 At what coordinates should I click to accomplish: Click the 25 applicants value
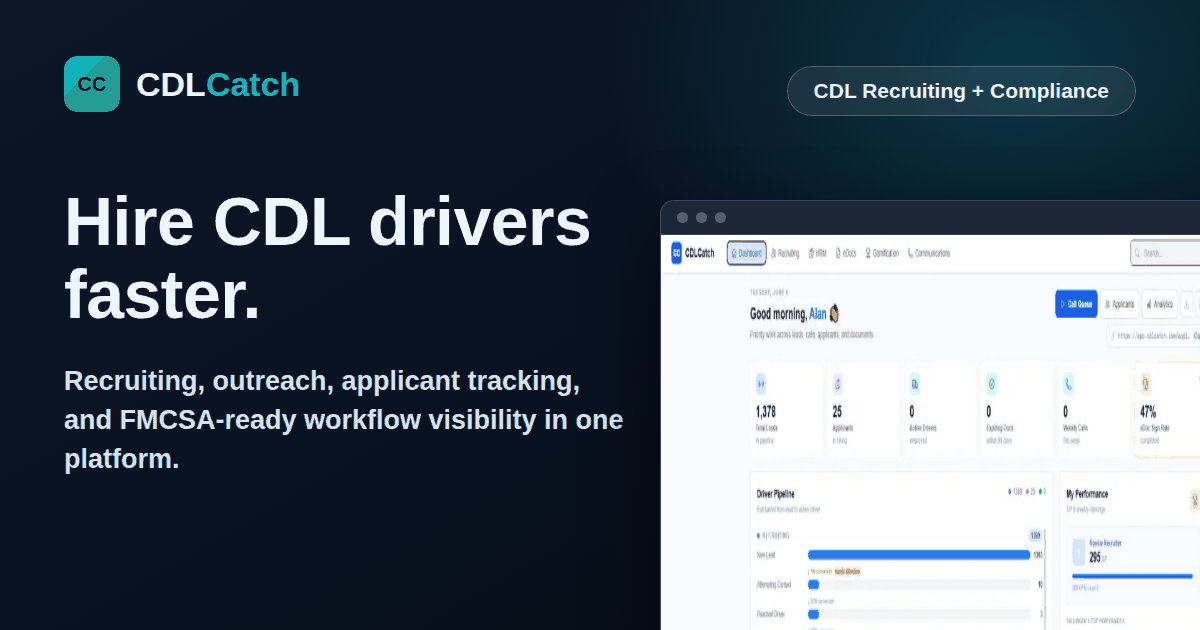[837, 411]
